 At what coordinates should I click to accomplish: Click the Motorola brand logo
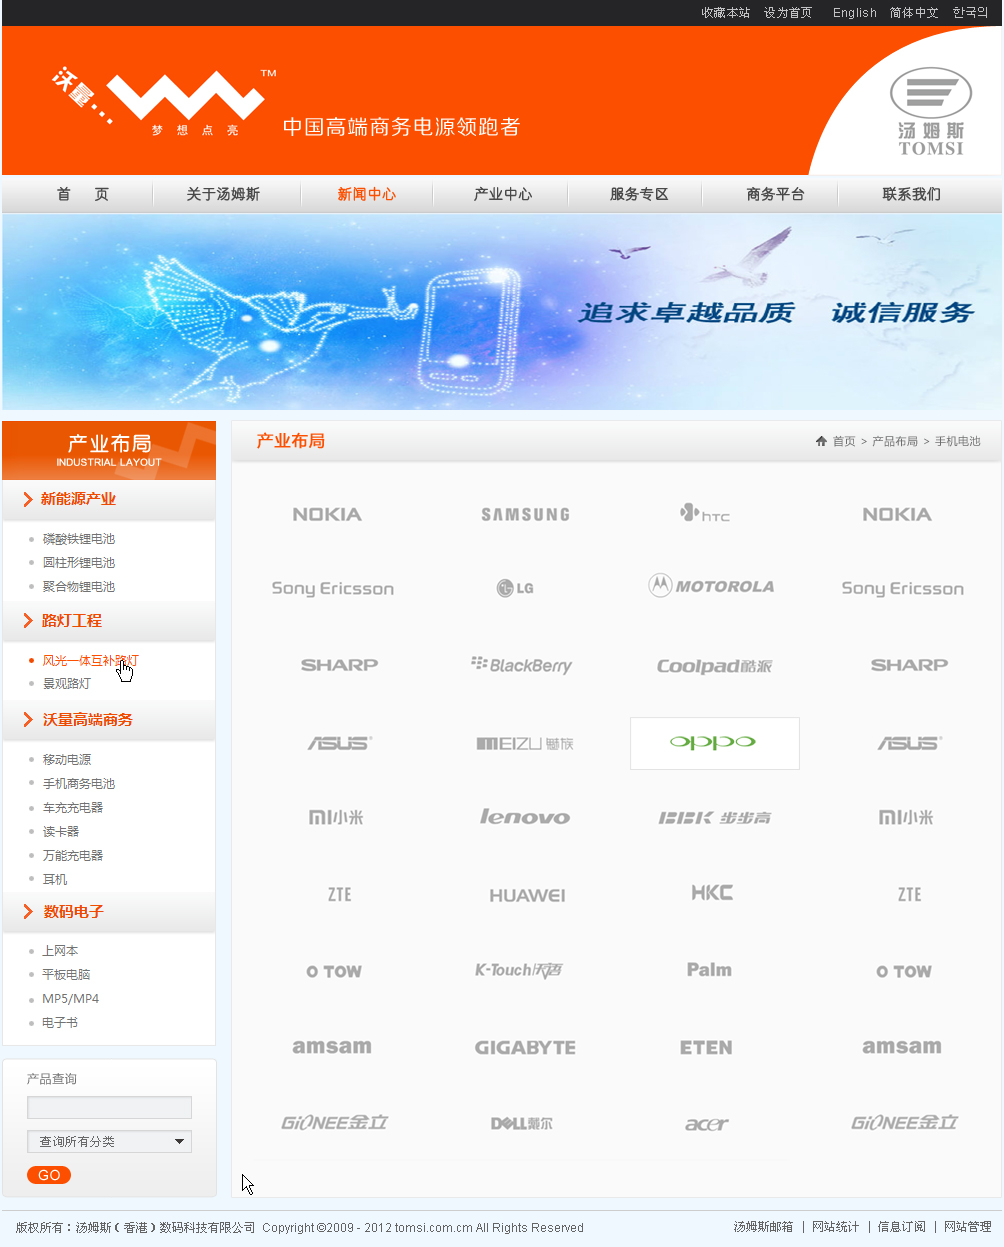711,586
